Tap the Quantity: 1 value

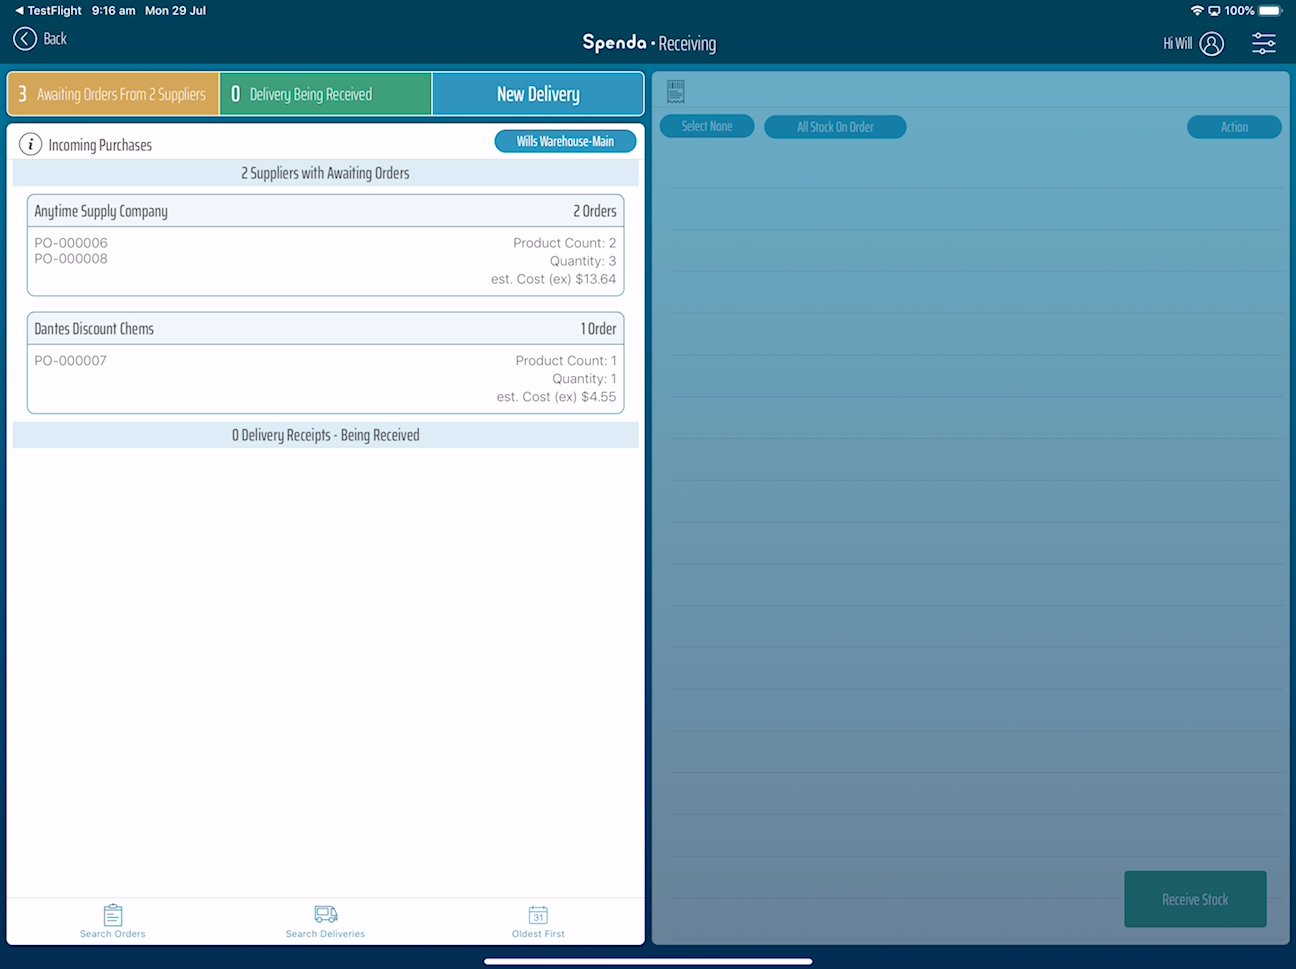tap(584, 379)
